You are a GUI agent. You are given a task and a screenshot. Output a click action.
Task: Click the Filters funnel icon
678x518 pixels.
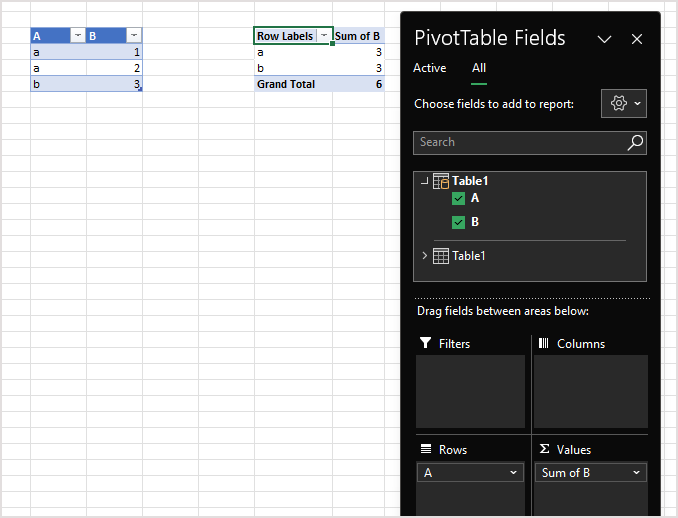[x=425, y=343]
